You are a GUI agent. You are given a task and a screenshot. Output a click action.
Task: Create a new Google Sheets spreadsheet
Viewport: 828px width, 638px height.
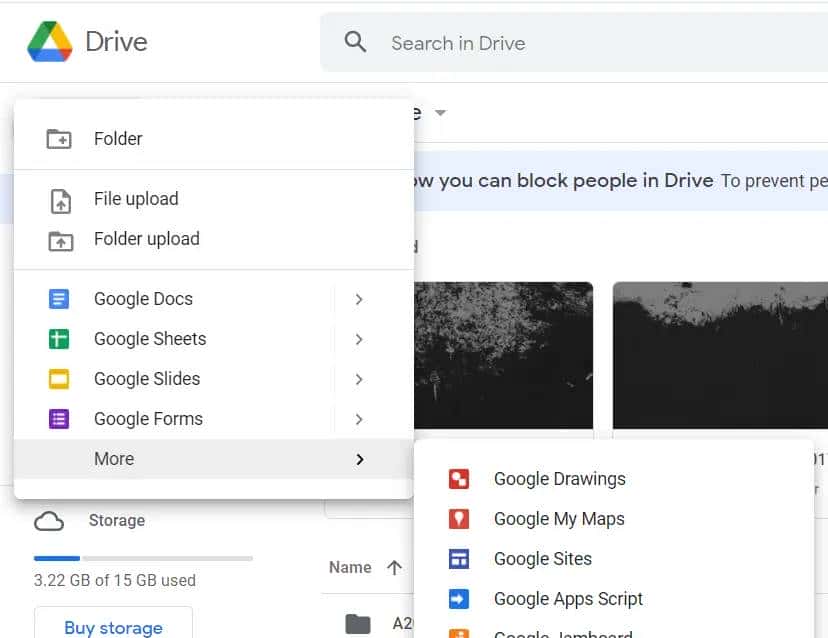(x=149, y=338)
